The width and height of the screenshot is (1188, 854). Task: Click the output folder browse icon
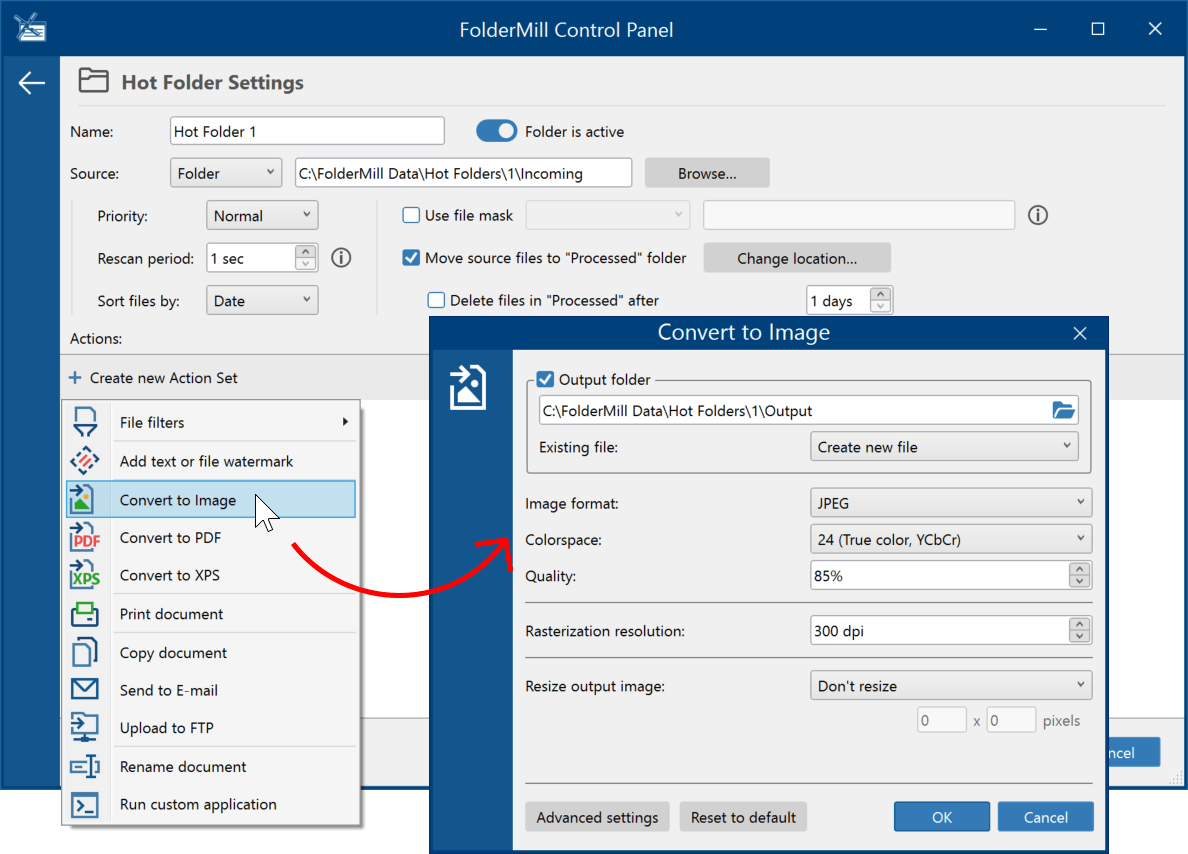(x=1063, y=411)
